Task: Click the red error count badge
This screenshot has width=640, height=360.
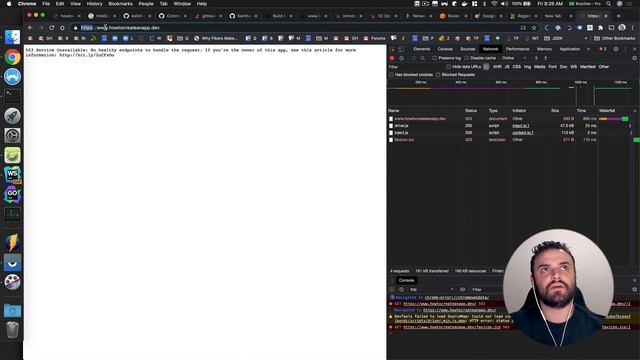Action: [x=602, y=49]
